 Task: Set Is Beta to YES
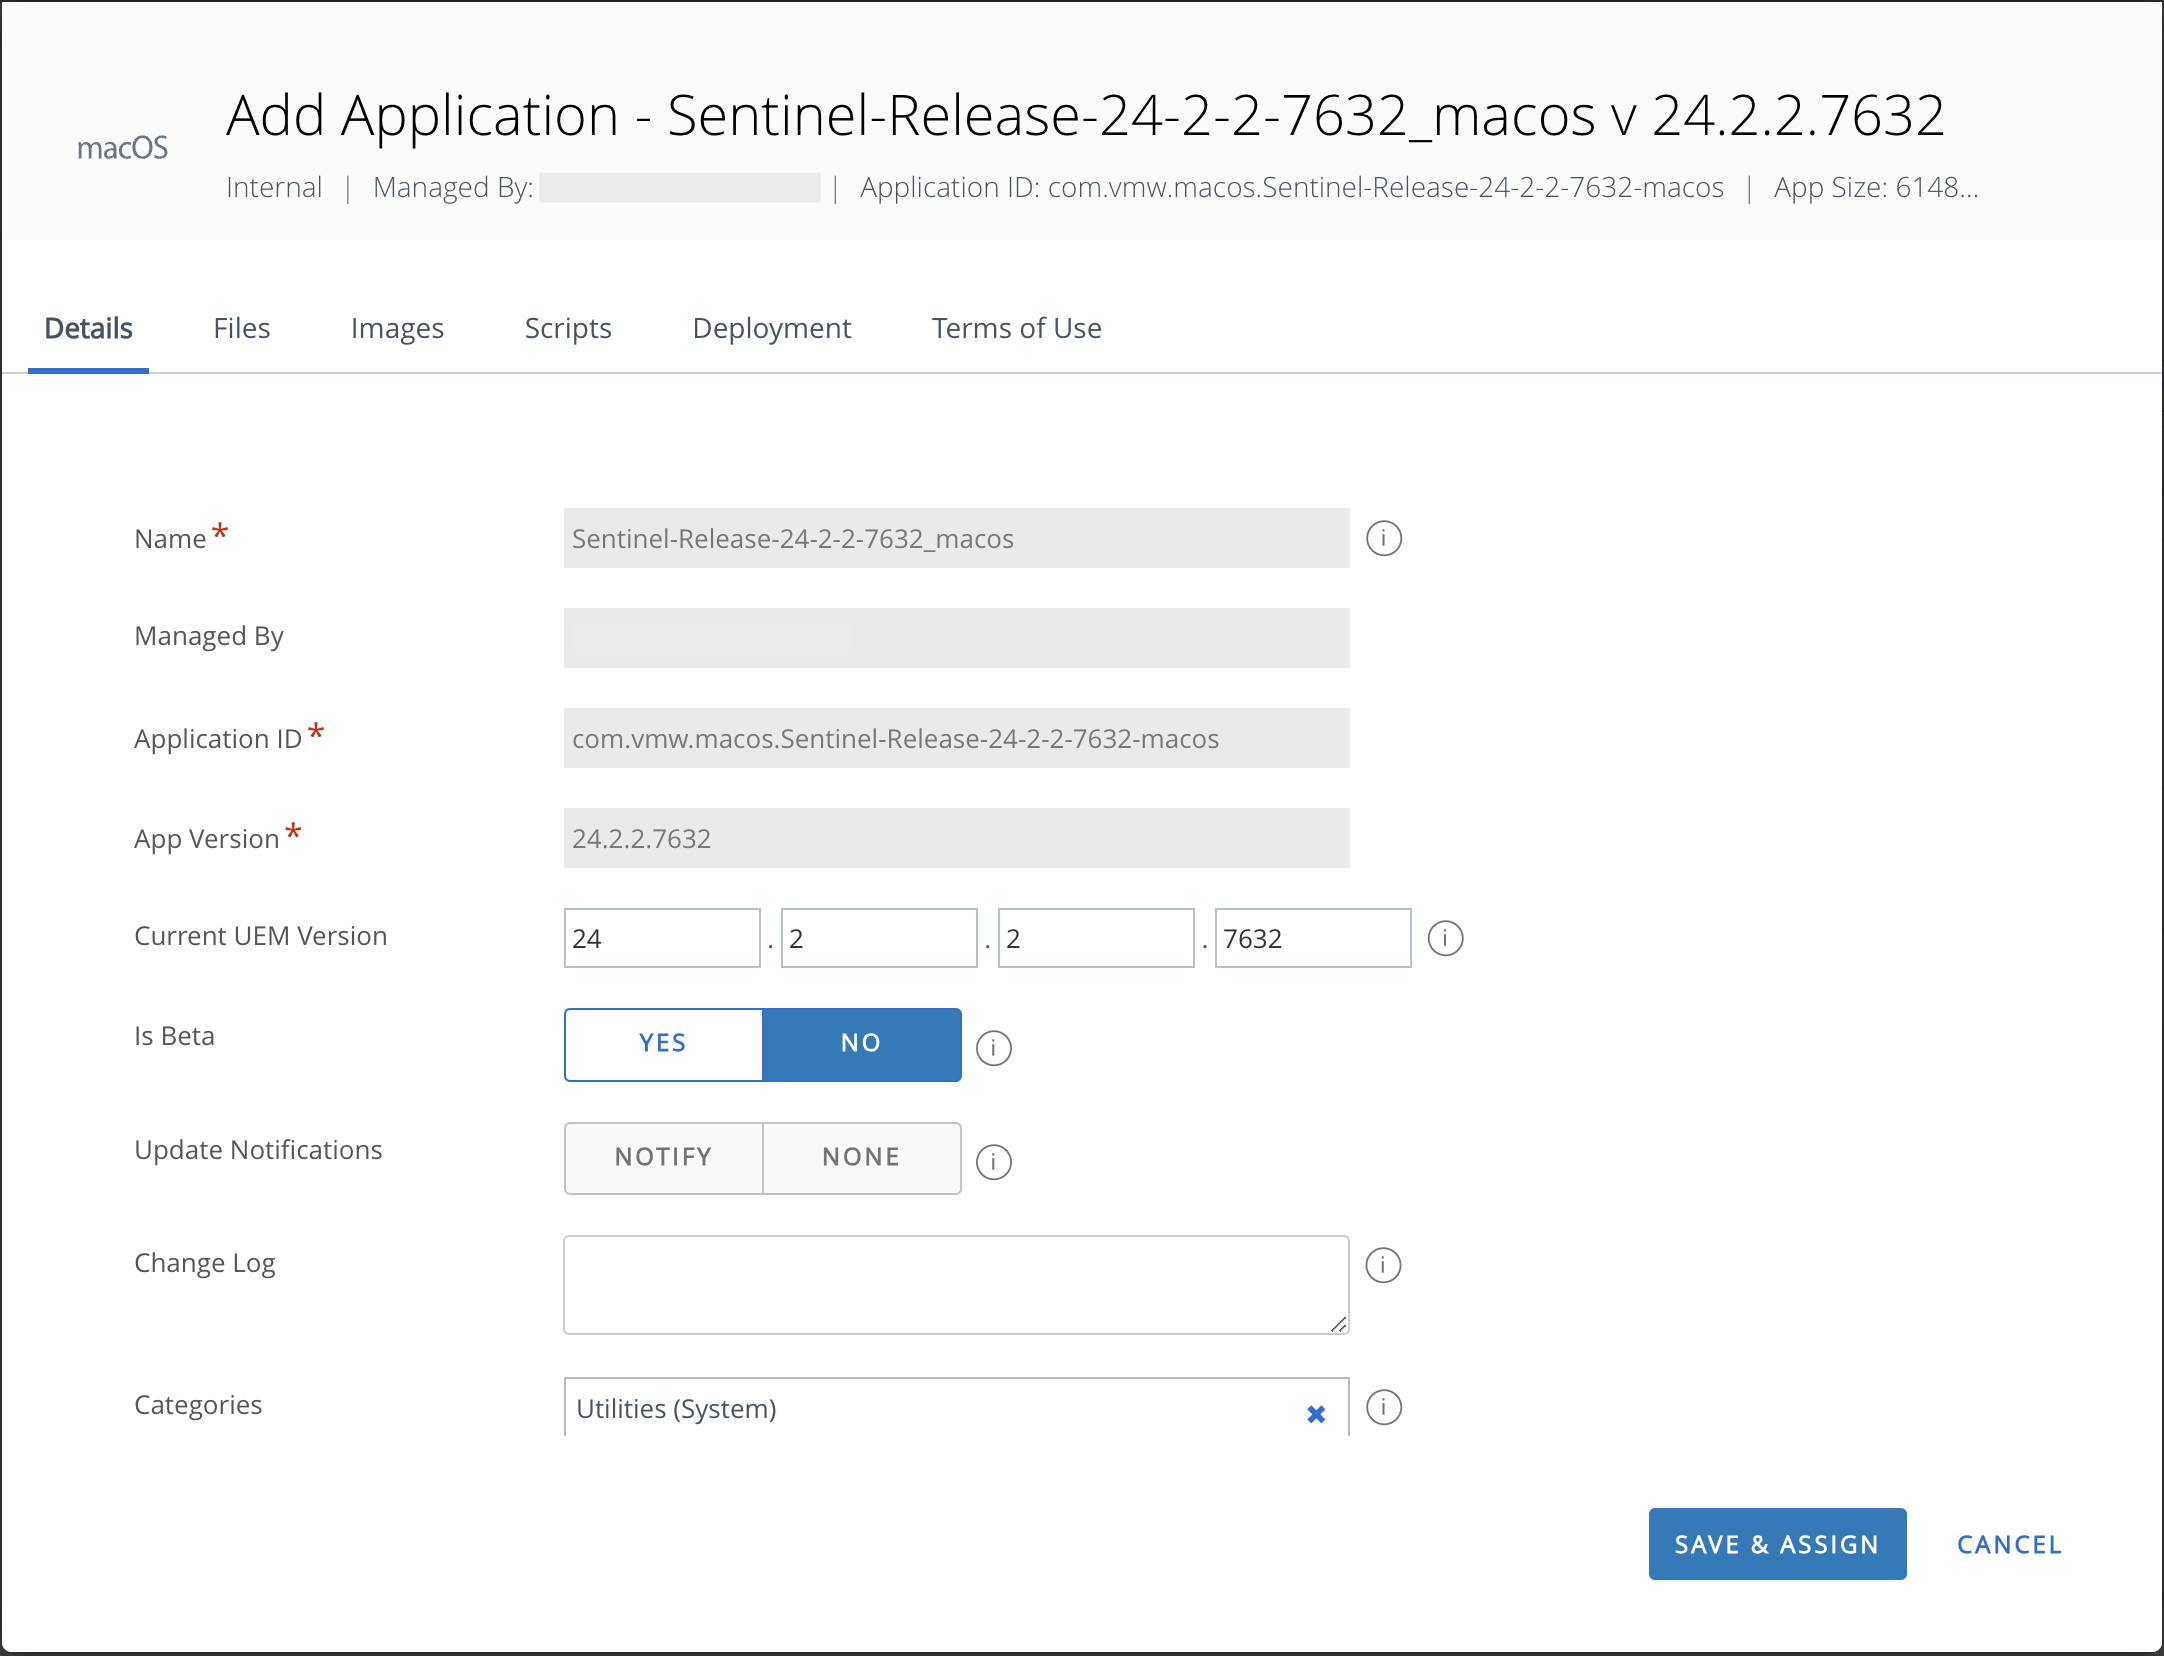click(663, 1044)
